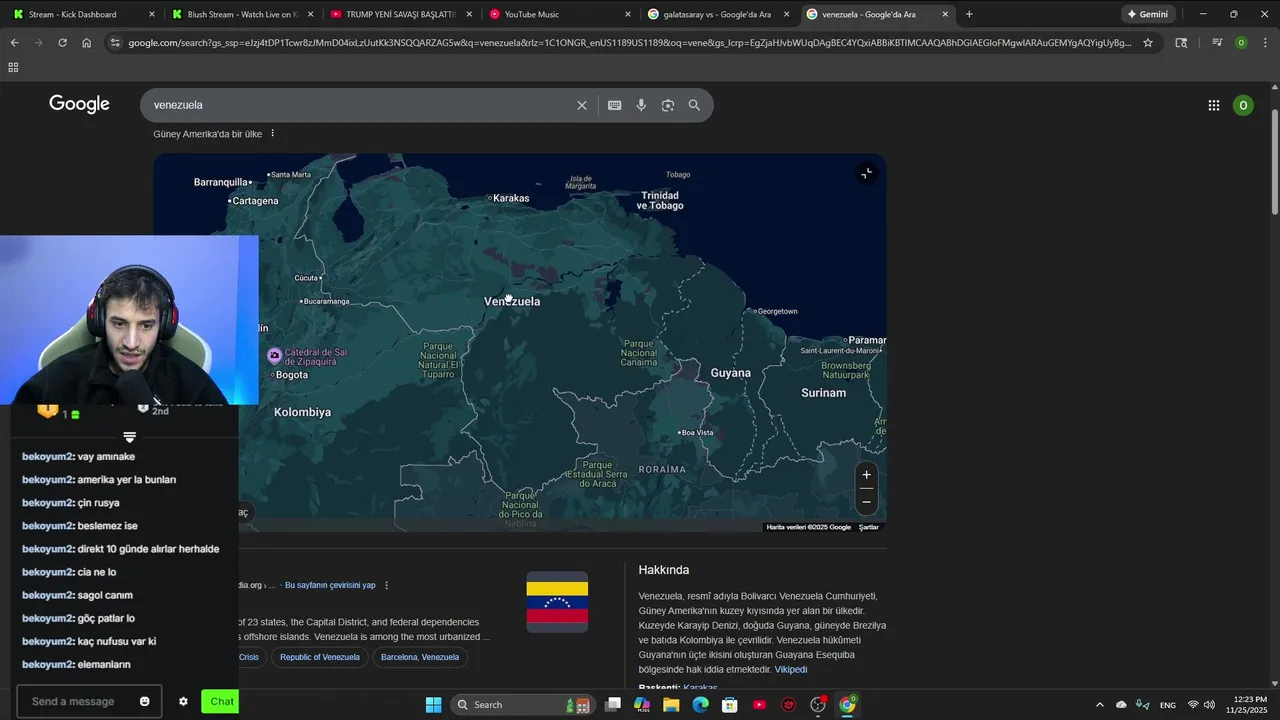Open Şartlar link on map

coord(869,527)
